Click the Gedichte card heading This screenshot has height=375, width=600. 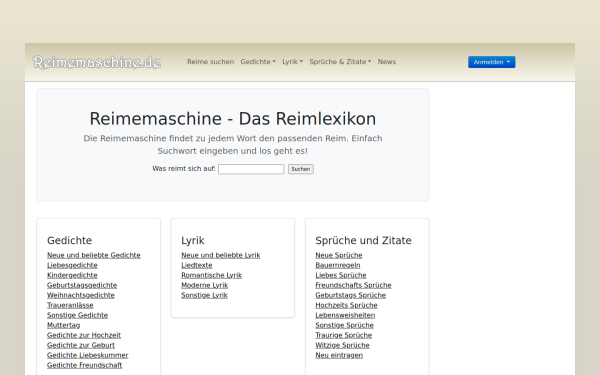(70, 240)
